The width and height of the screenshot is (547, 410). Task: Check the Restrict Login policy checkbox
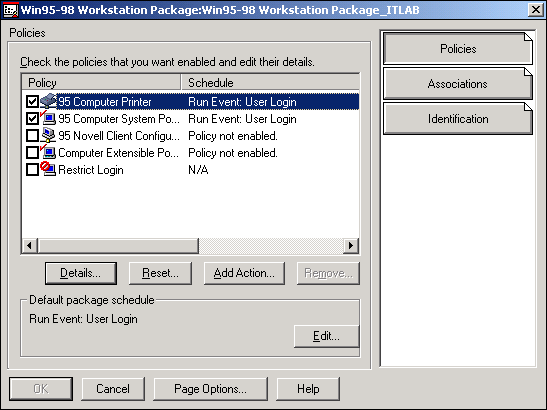click(32, 170)
